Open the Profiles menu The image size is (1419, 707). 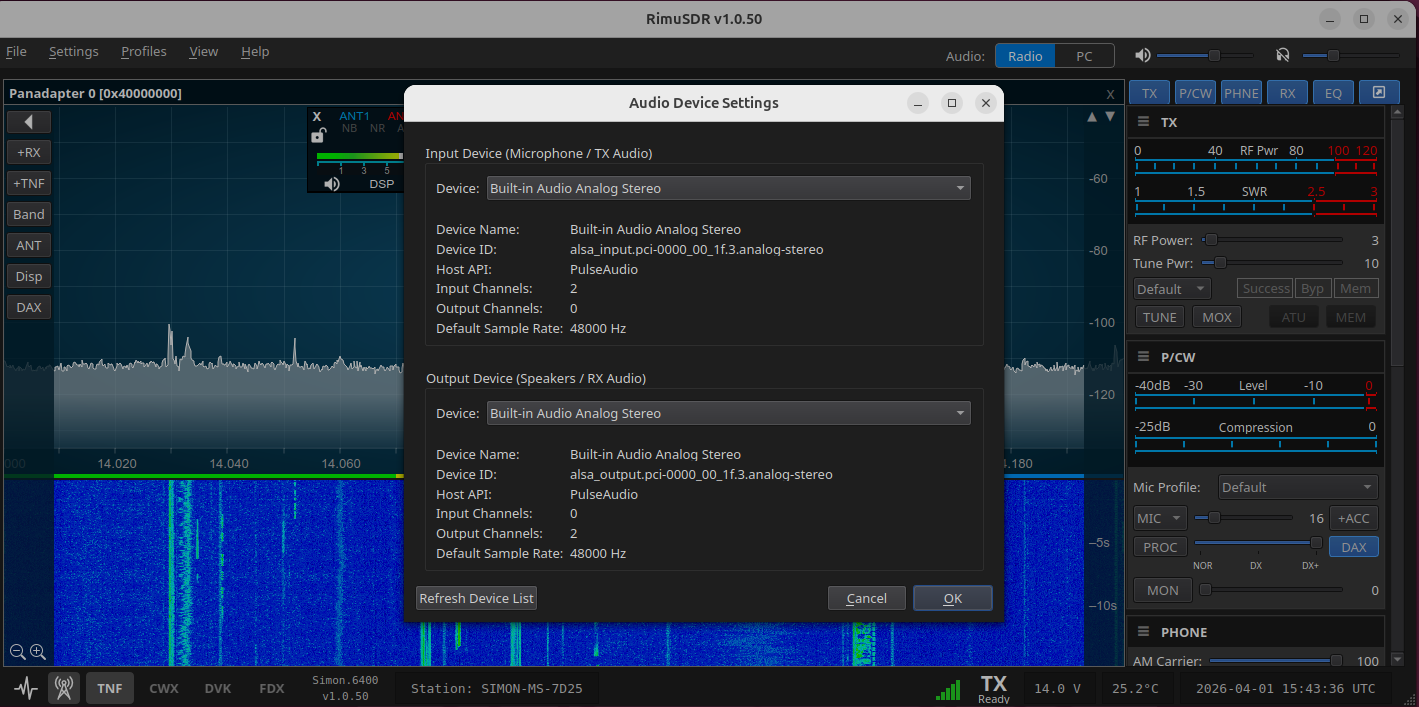143,51
